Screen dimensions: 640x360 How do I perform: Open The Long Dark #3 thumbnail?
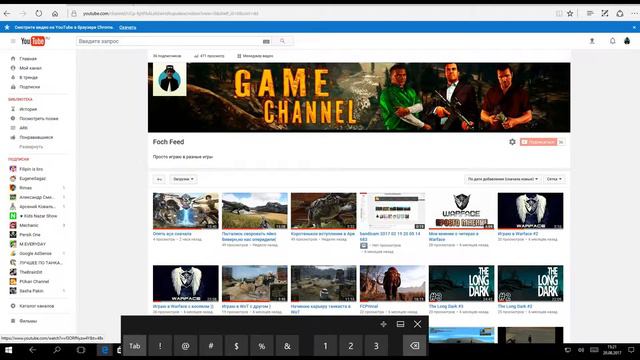[461, 284]
